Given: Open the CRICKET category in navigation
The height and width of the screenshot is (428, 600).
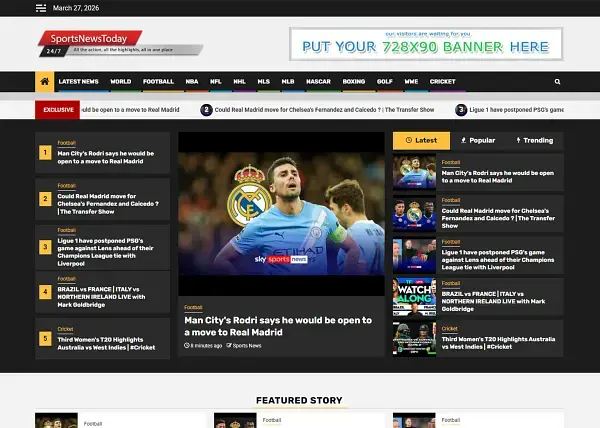Looking at the screenshot, I should (x=442, y=81).
